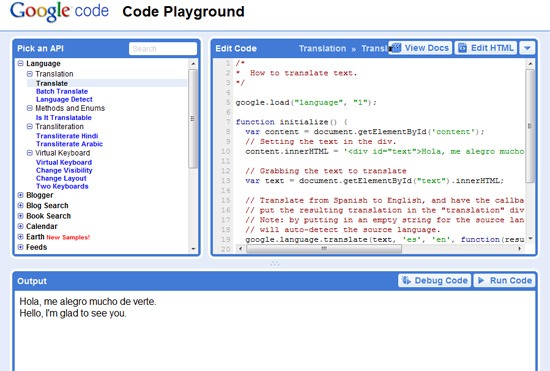Viewport: 550px width, 371px height.
Task: Open the Transliterate Arabic sample
Action: pos(69,144)
